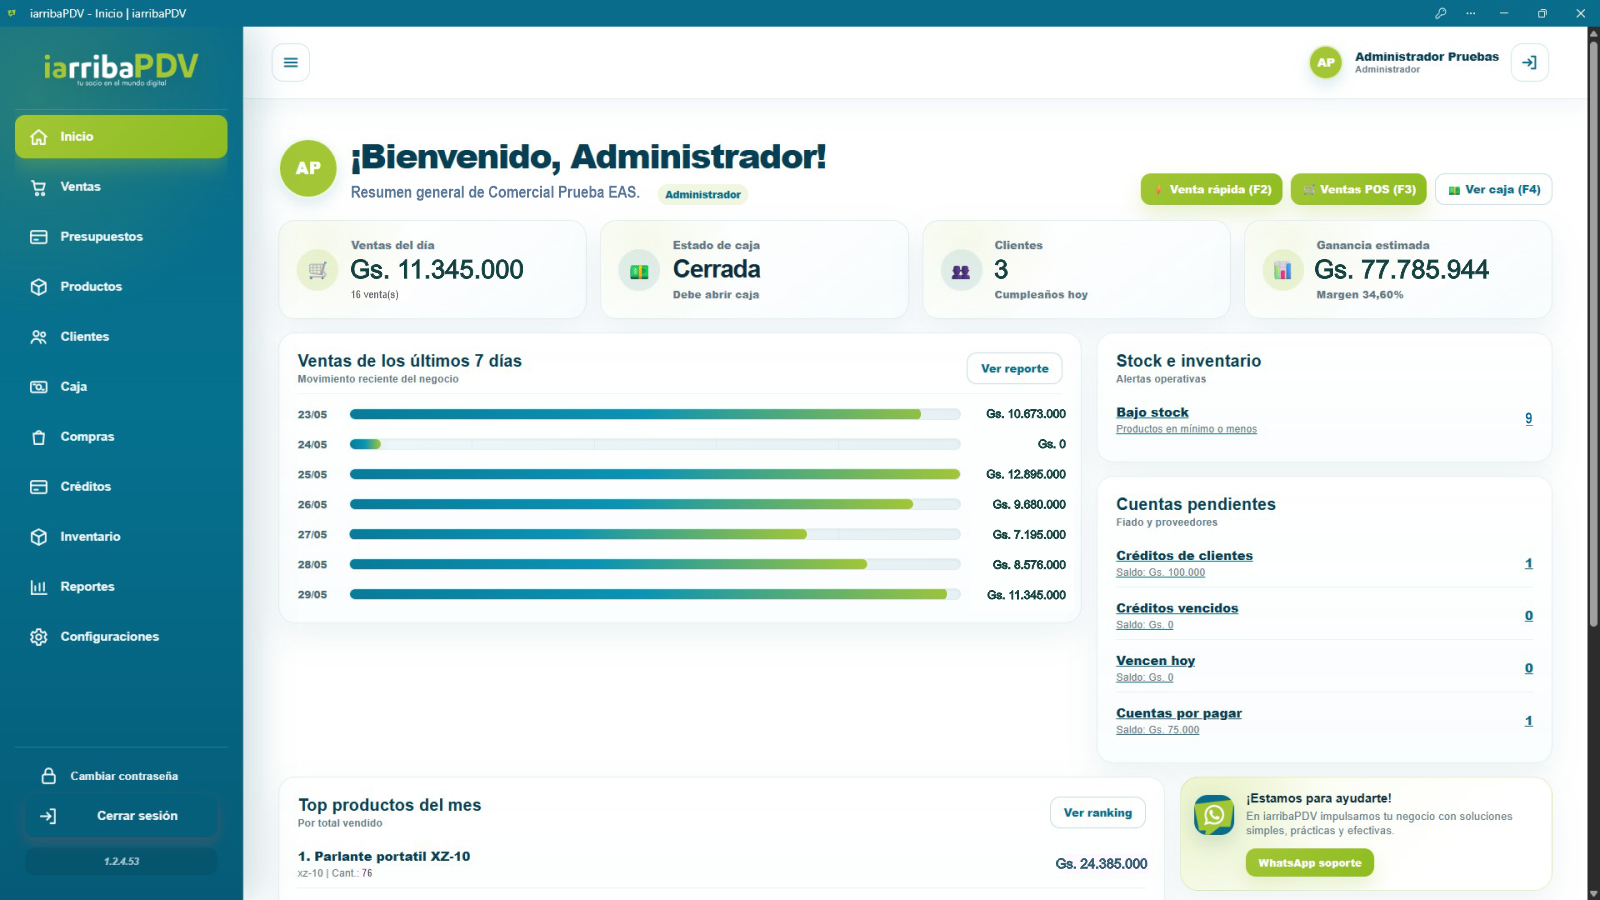Viewport: 1600px width, 900px height.
Task: Click the Inicio home icon in sidebar
Action: click(39, 137)
